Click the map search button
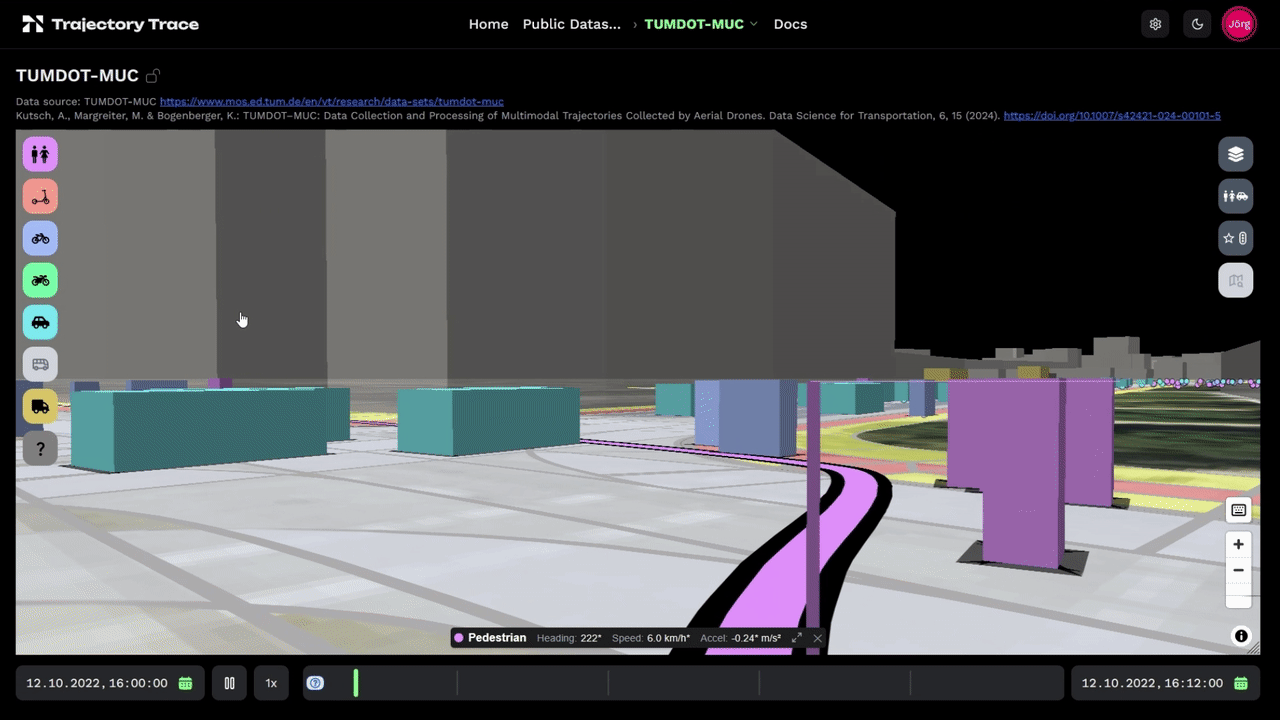 click(1236, 280)
